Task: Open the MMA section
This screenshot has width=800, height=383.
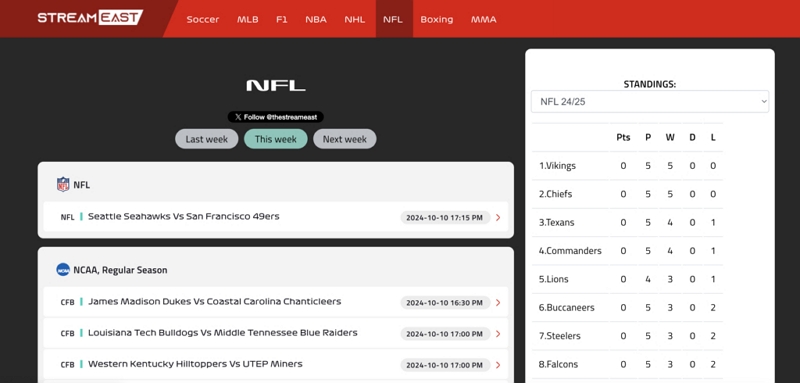Action: tap(484, 19)
